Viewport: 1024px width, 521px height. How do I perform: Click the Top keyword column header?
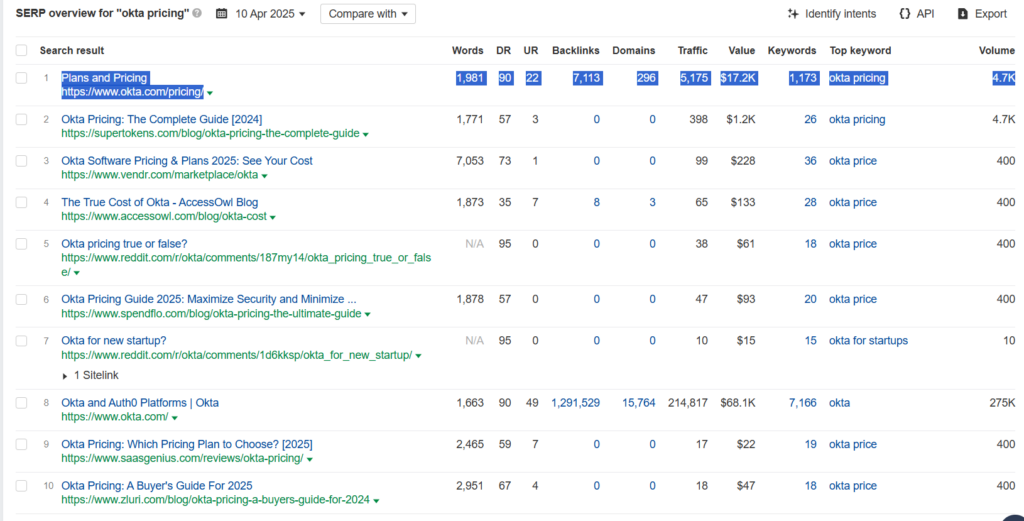click(x=860, y=50)
